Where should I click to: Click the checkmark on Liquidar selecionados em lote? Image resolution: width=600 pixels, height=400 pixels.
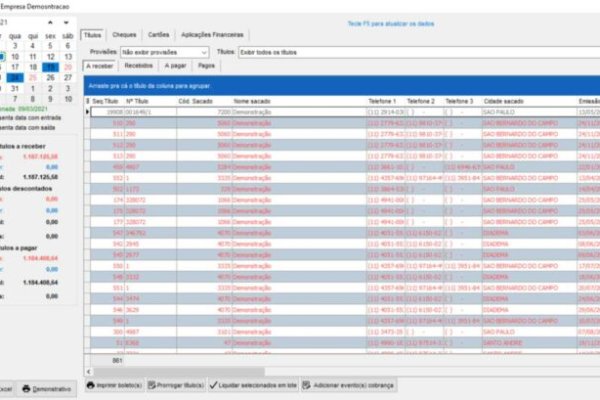tap(214, 385)
